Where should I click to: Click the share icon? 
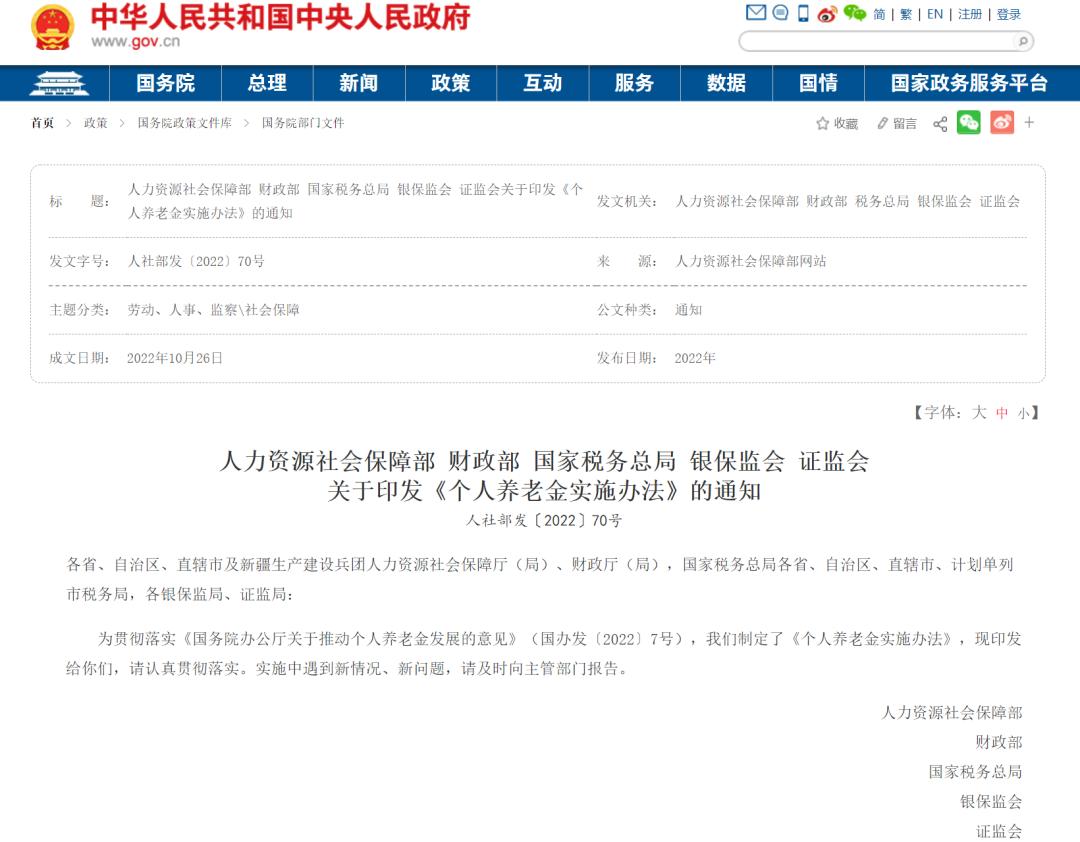point(940,124)
